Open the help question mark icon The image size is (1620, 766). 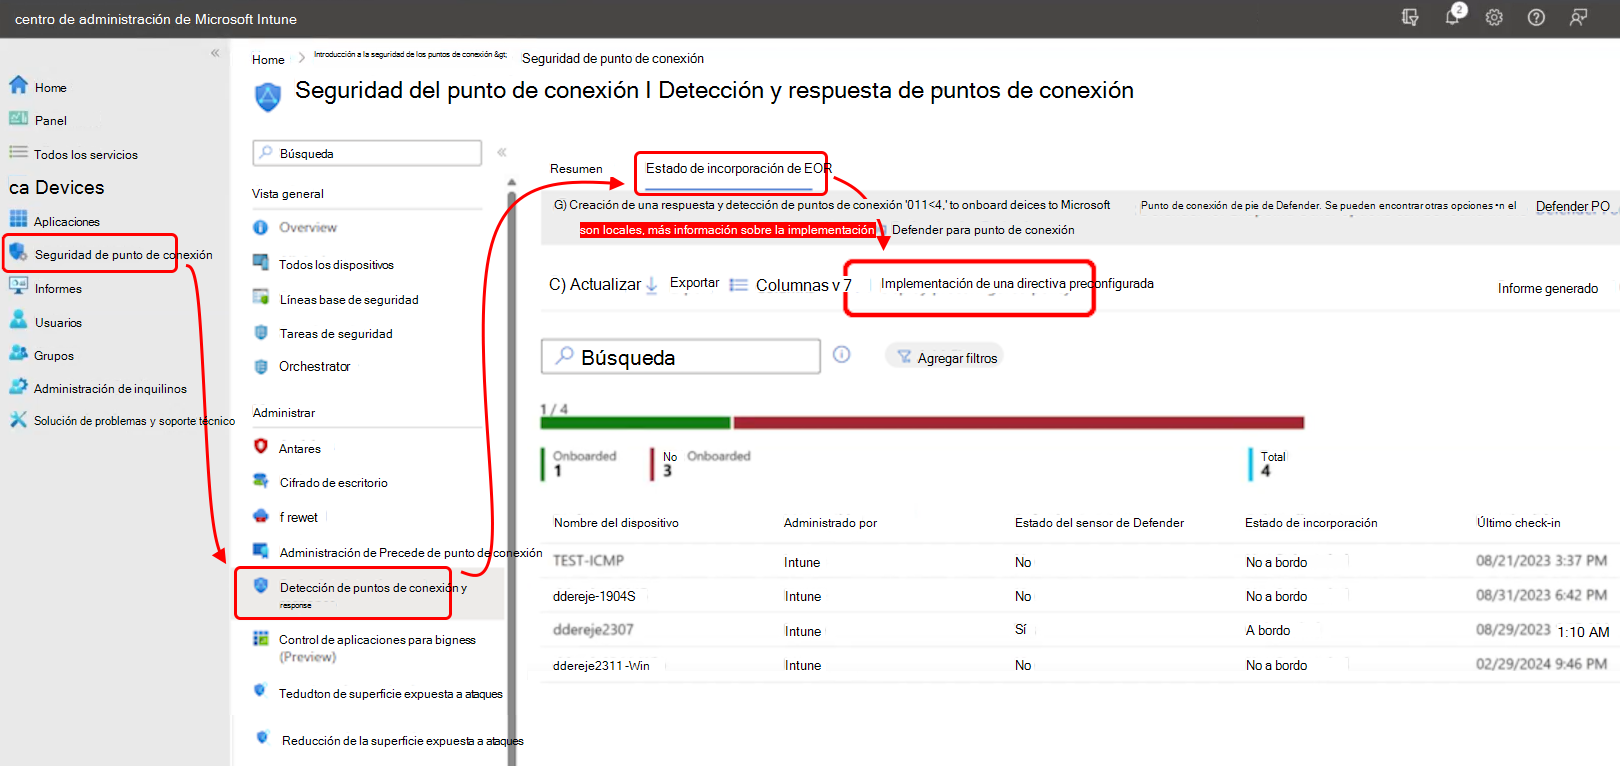point(1536,17)
